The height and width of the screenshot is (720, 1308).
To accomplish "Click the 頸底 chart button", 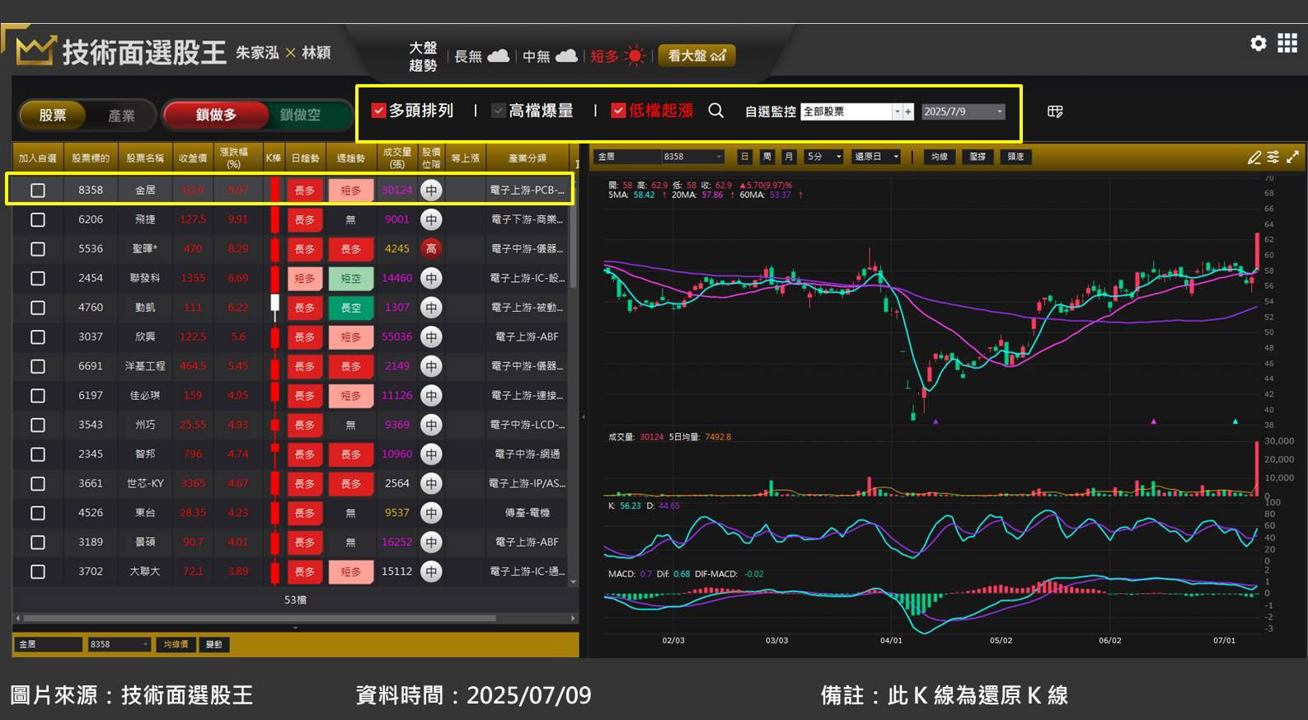I will click(1015, 157).
